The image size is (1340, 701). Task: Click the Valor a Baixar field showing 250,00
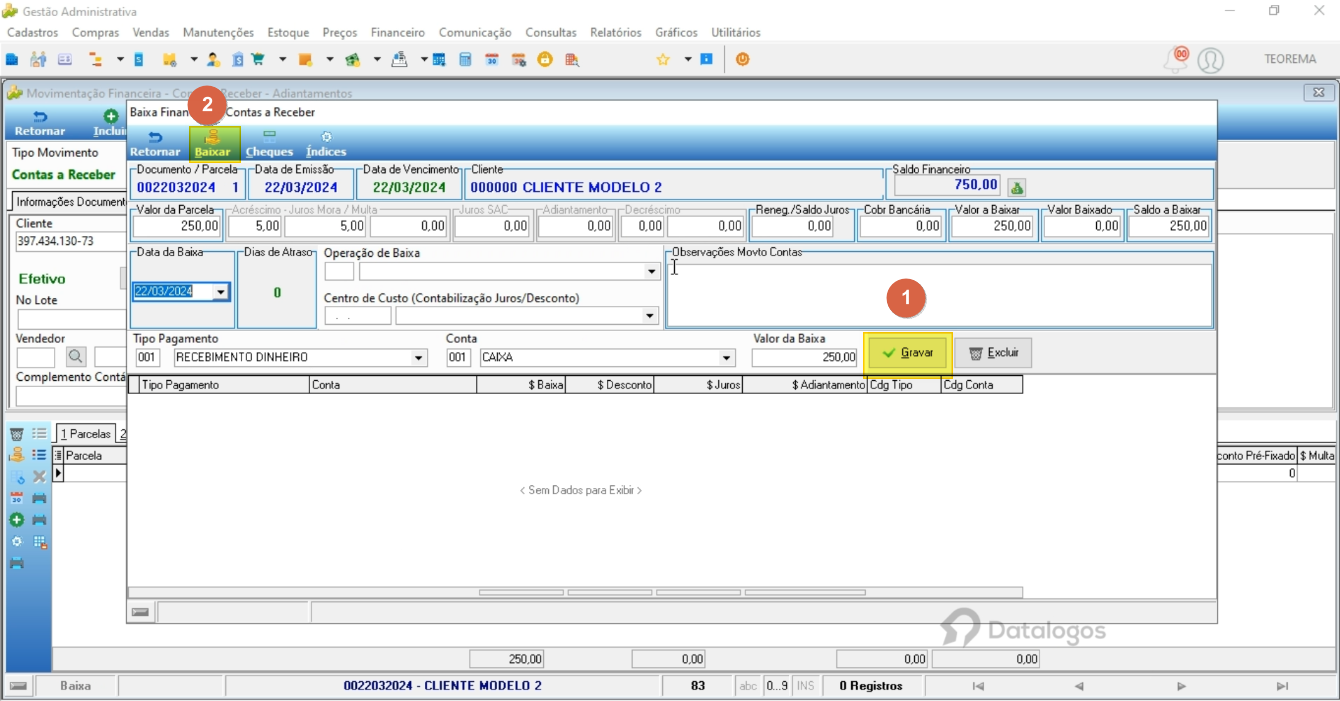point(992,227)
